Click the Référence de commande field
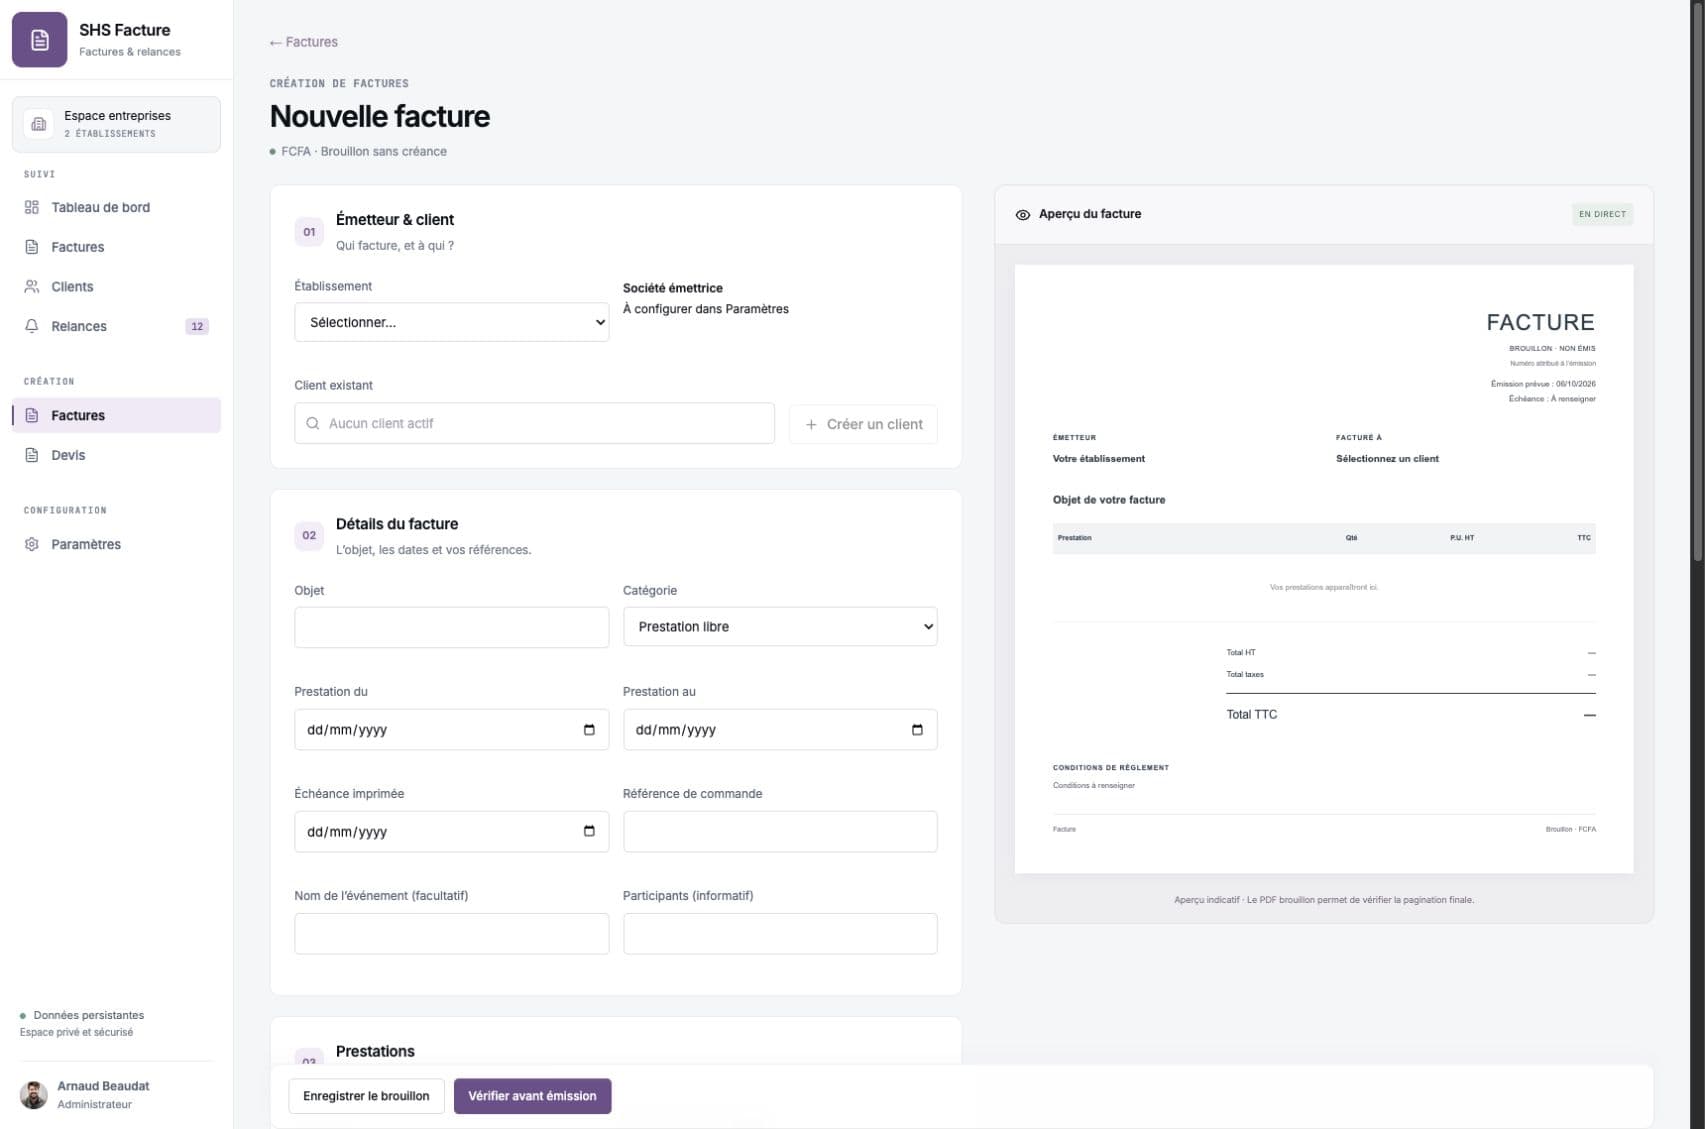This screenshot has width=1705, height=1129. [780, 832]
